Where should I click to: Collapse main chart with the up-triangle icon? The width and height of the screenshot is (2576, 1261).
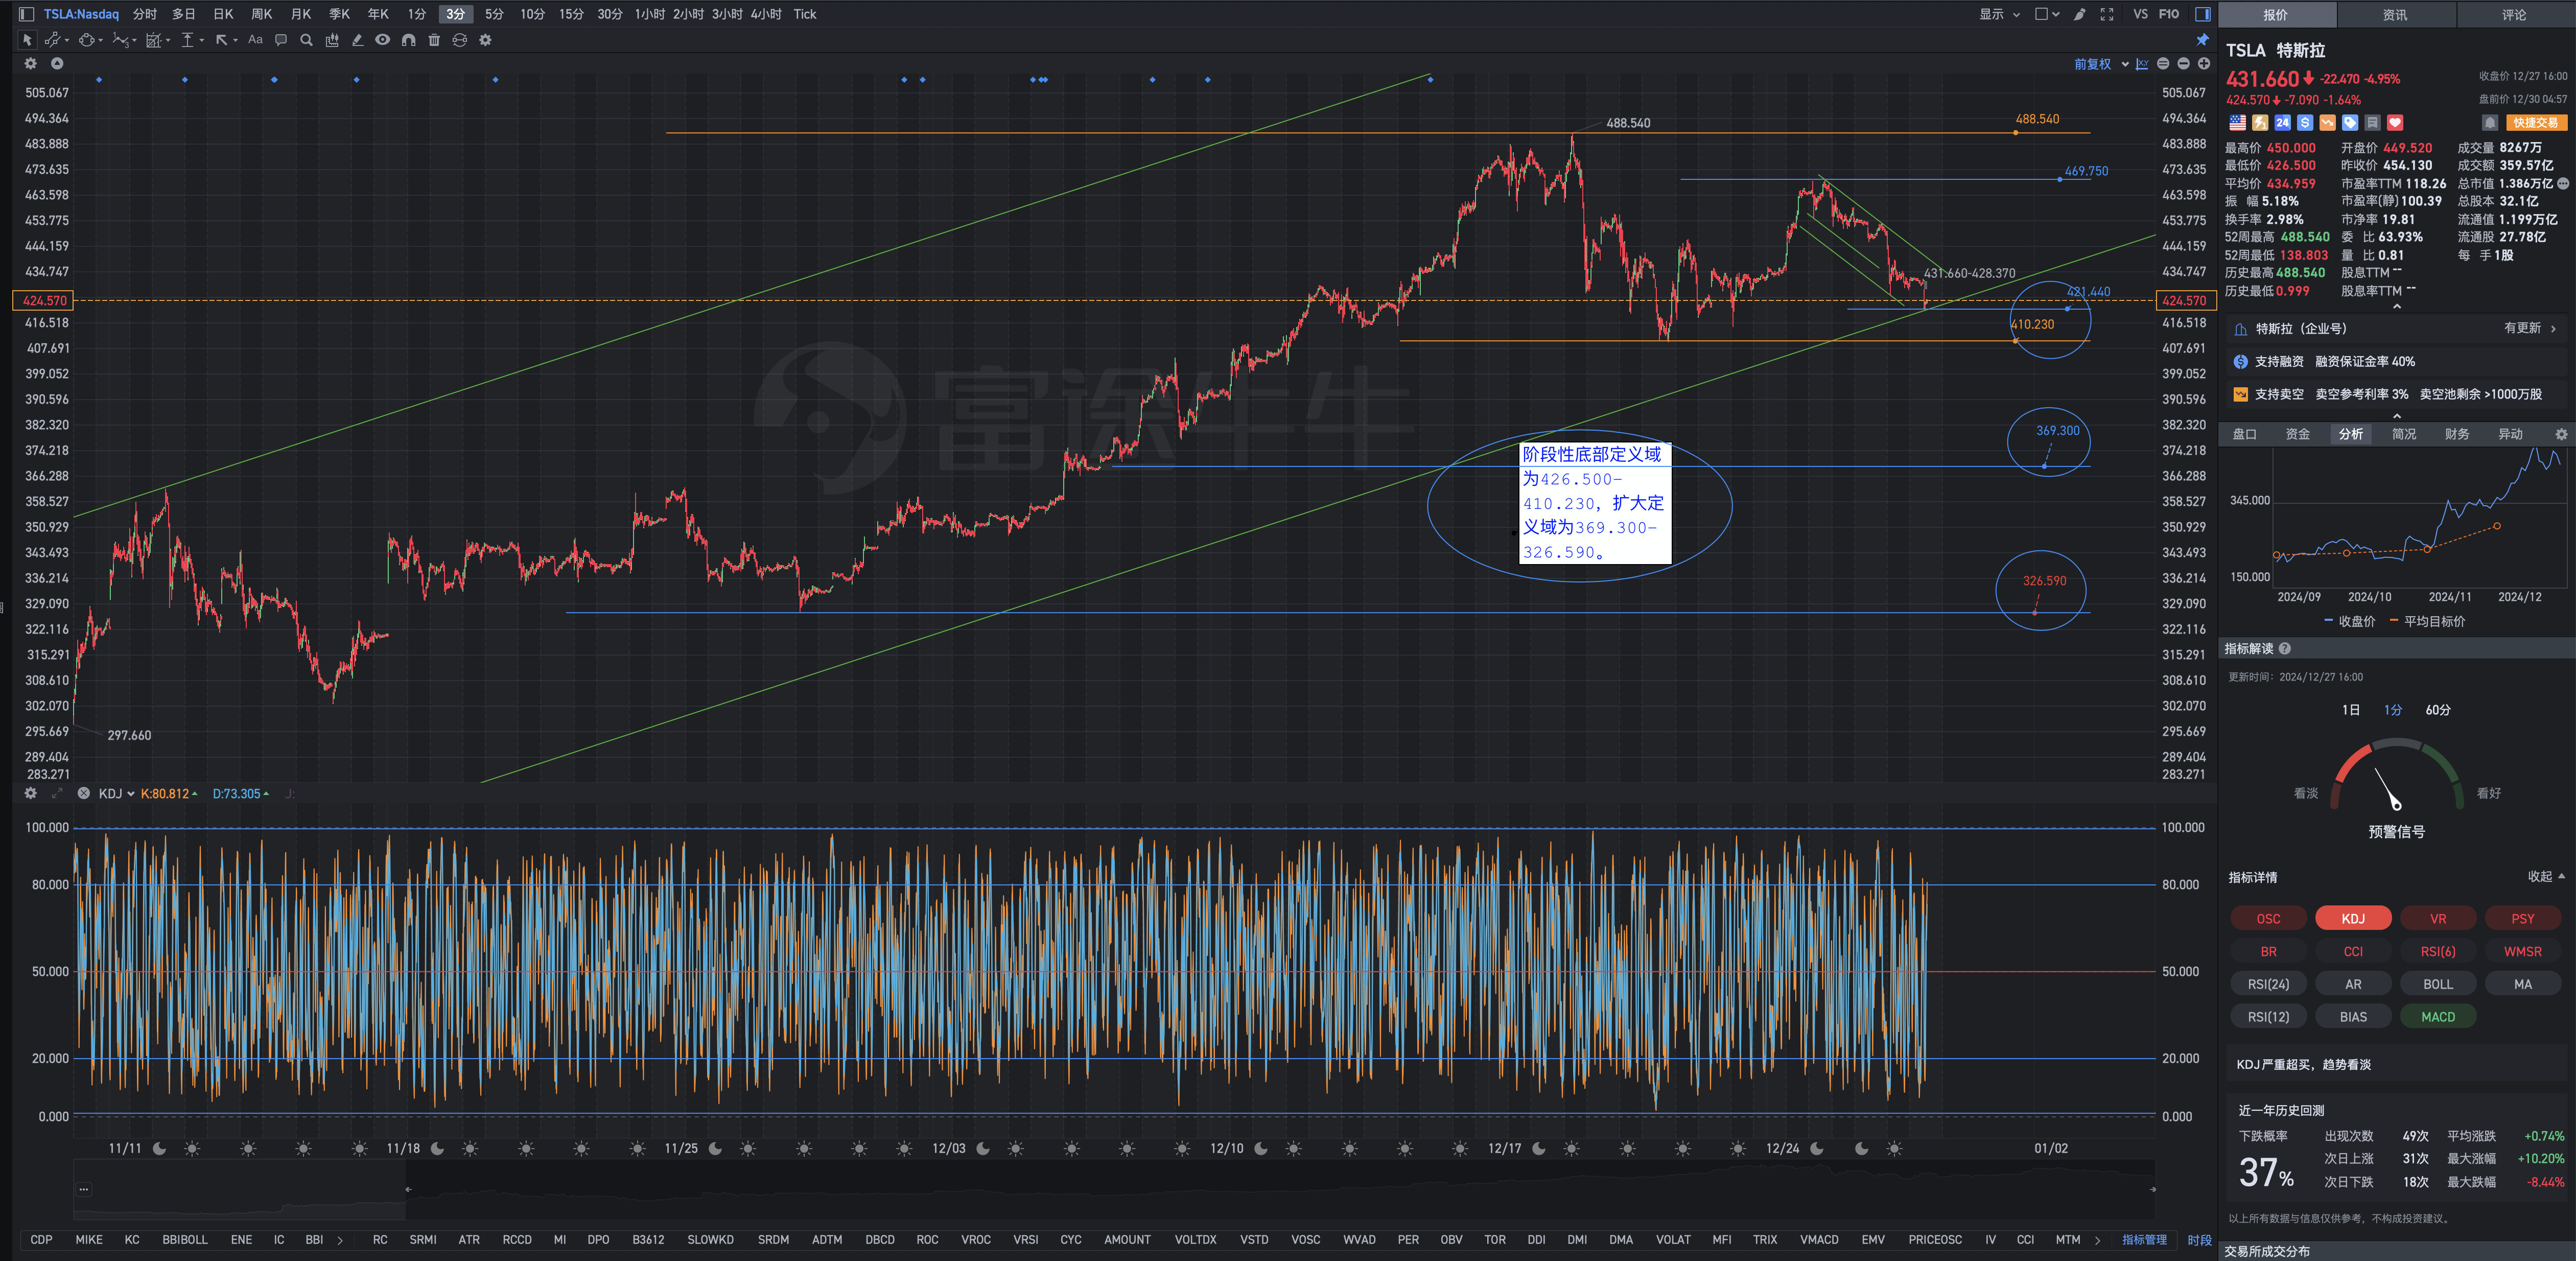pos(57,64)
